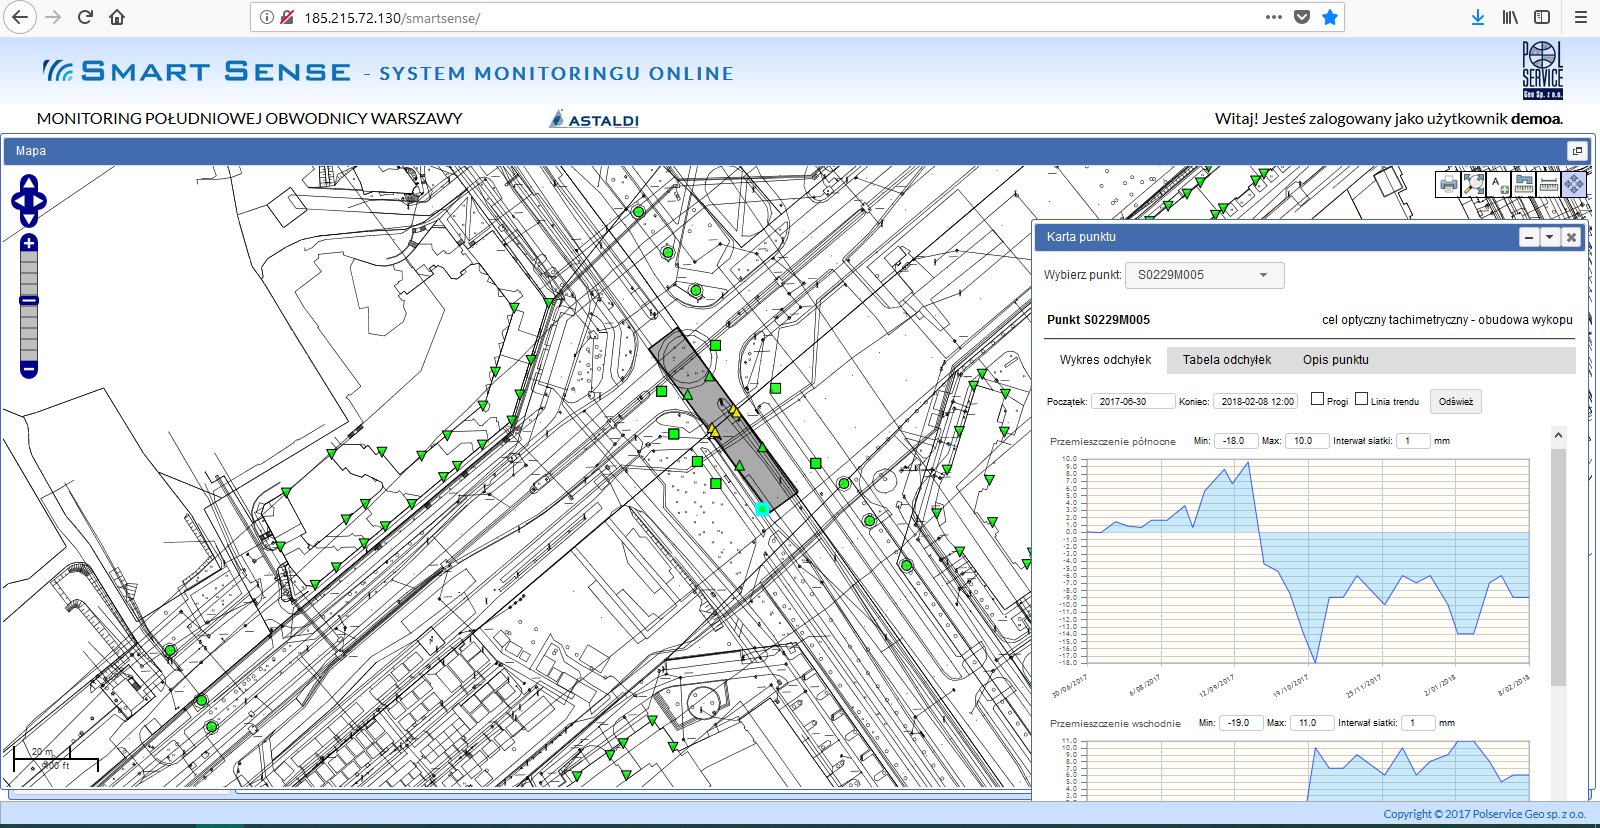Open the browser downloads arrow
Screen dimensions: 1600x828
(1478, 17)
